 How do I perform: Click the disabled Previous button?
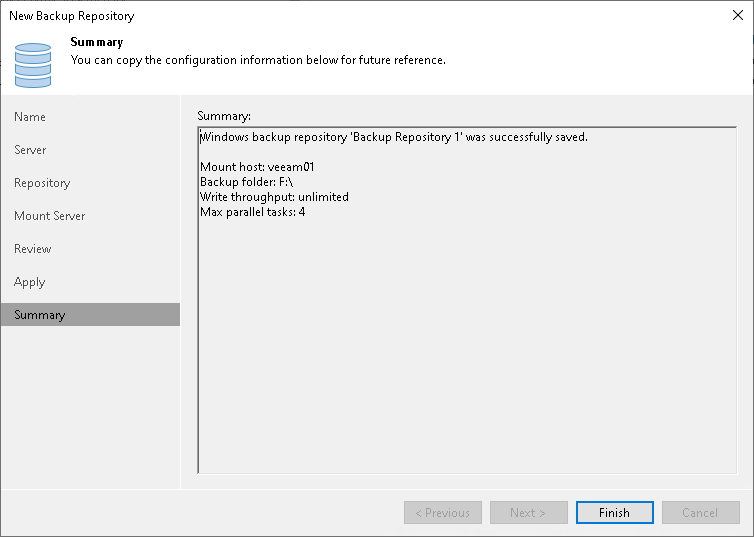point(443,513)
